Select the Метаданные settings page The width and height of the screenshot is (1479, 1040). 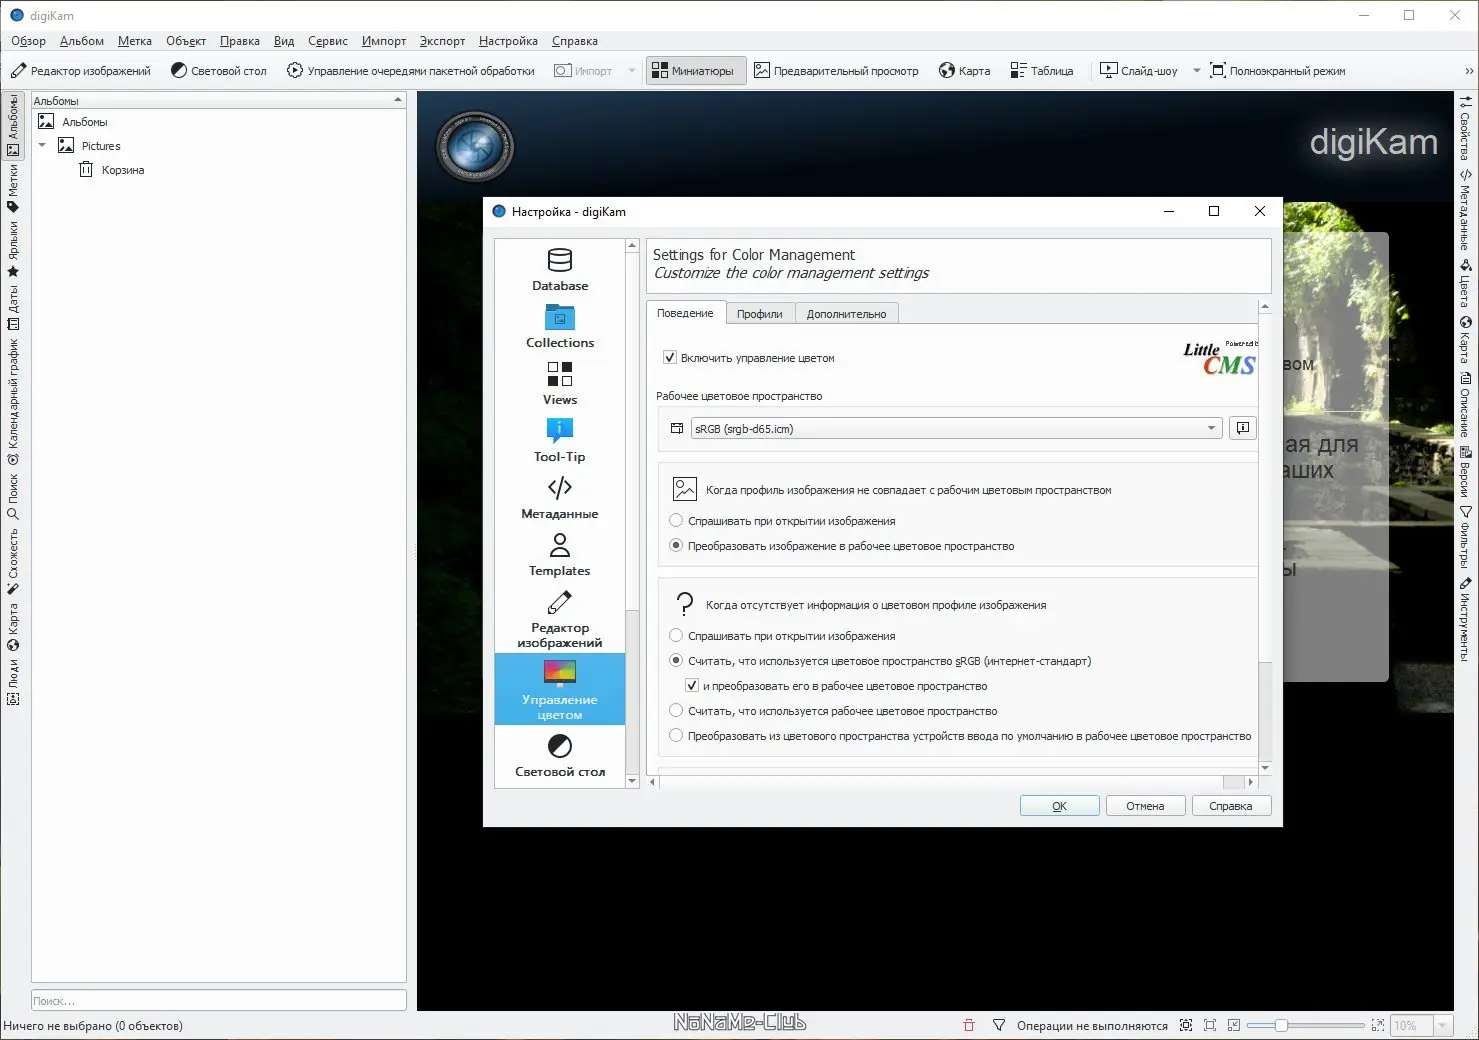click(560, 497)
